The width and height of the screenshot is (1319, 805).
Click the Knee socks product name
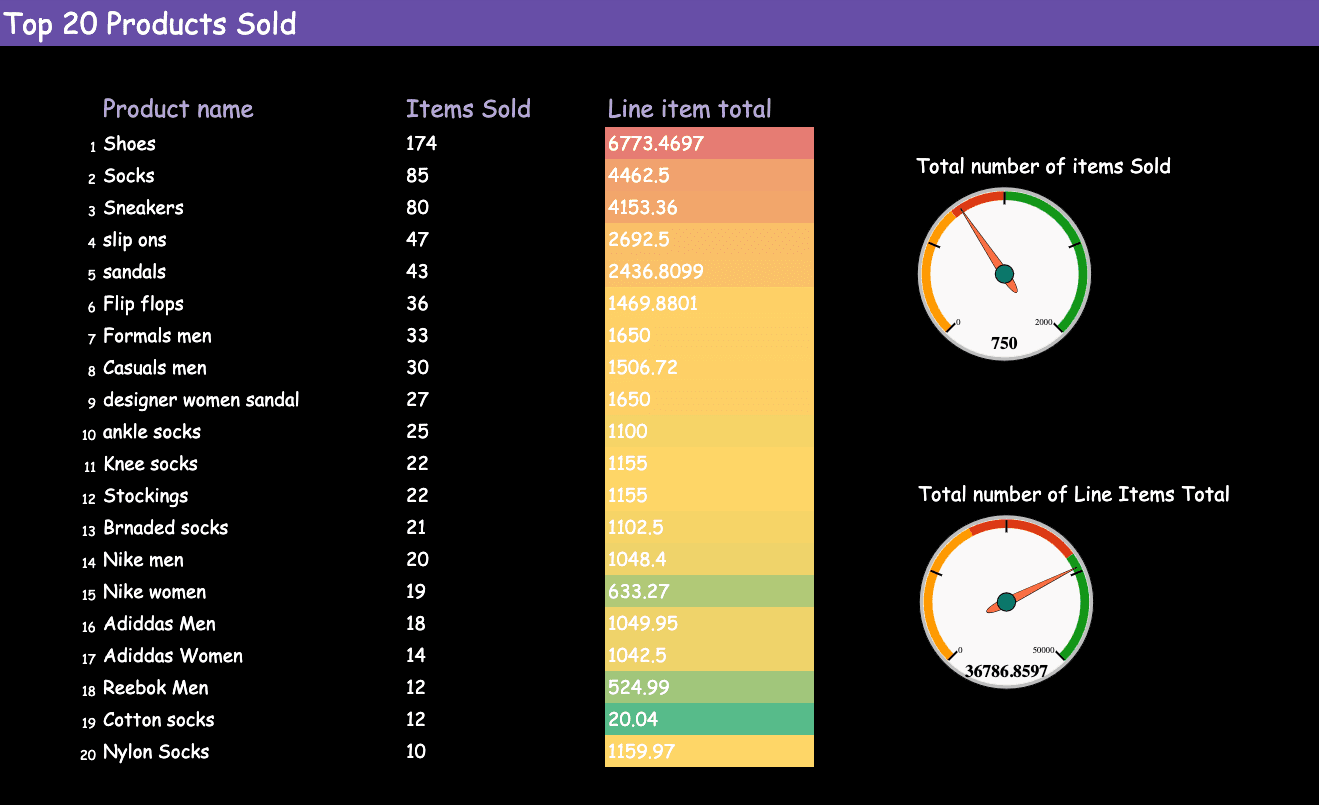(151, 464)
